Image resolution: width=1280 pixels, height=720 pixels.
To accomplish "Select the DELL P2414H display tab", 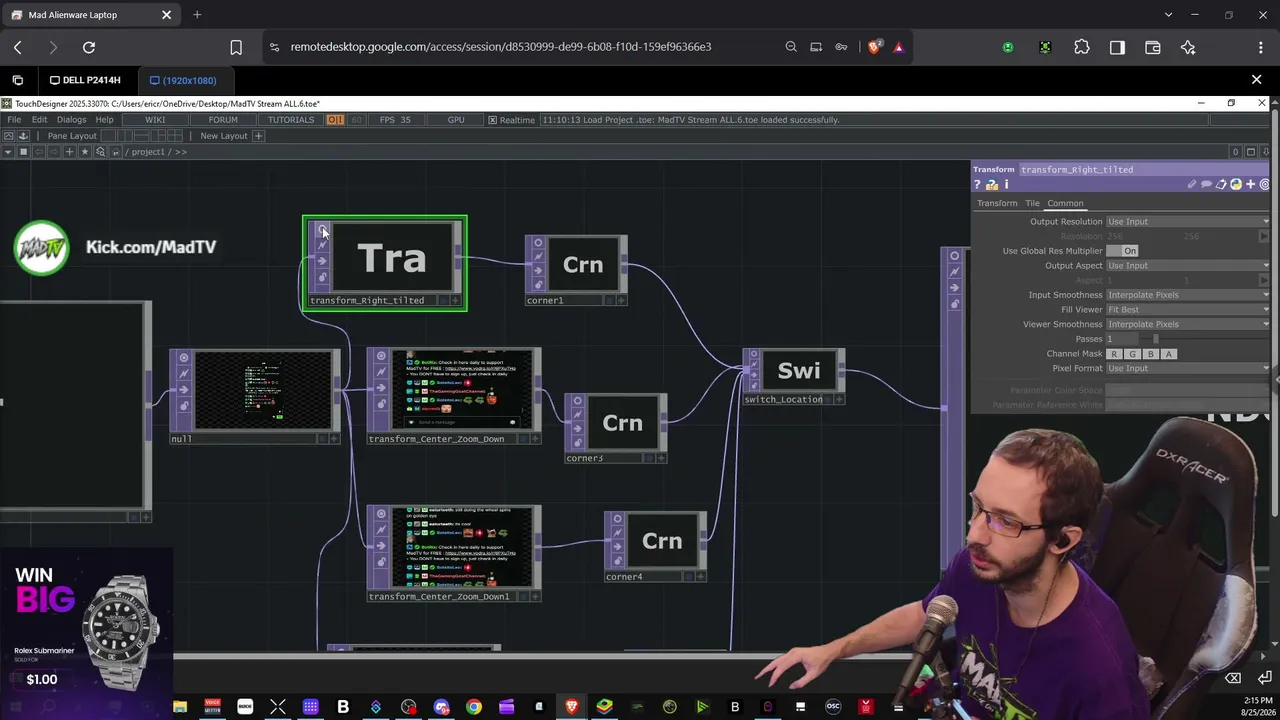I will (85, 80).
